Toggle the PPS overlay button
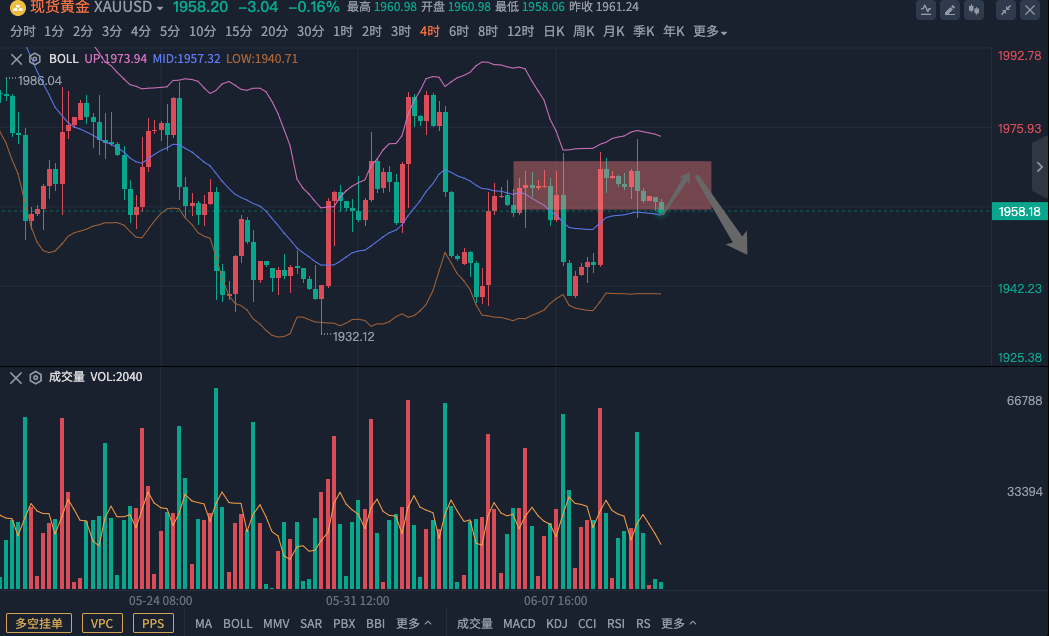The image size is (1049, 636). click(153, 623)
